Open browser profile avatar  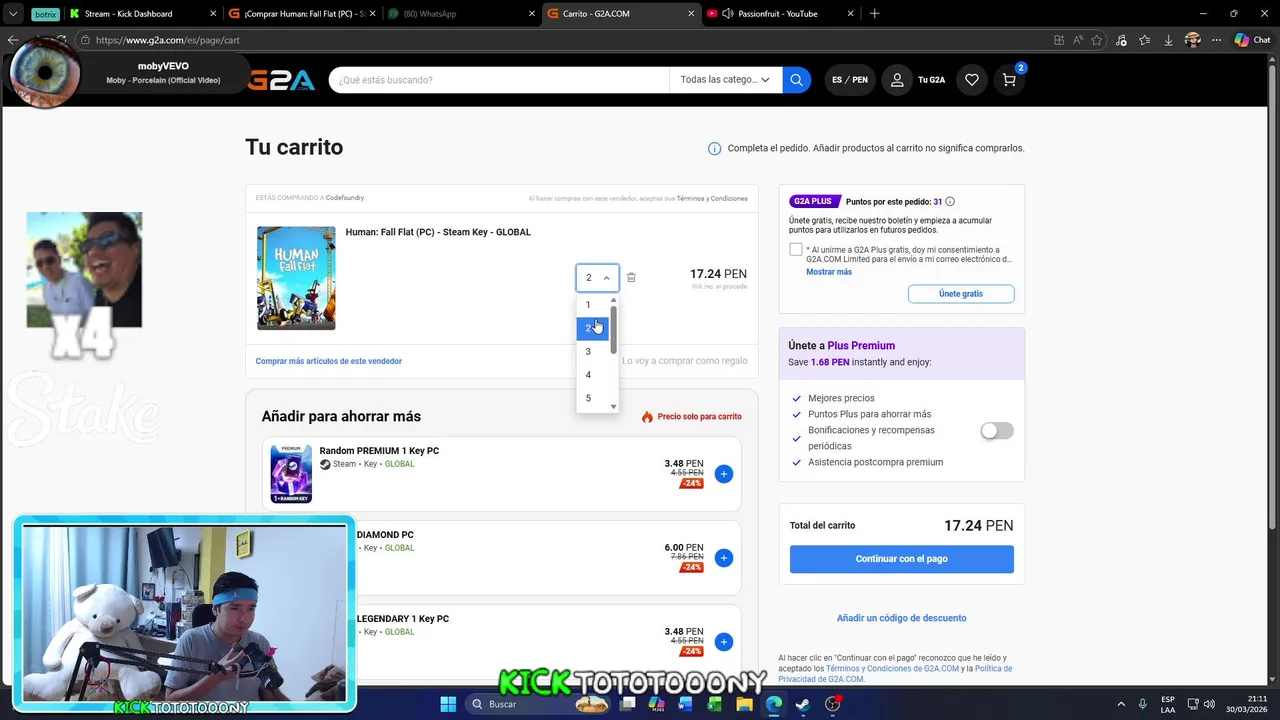pyautogui.click(x=1192, y=40)
